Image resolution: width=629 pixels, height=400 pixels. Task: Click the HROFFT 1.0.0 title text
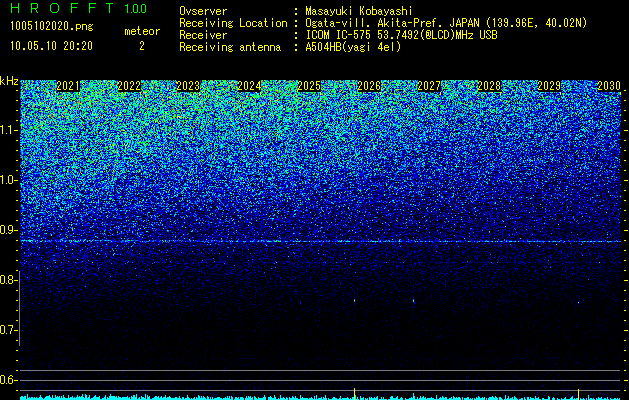point(79,8)
